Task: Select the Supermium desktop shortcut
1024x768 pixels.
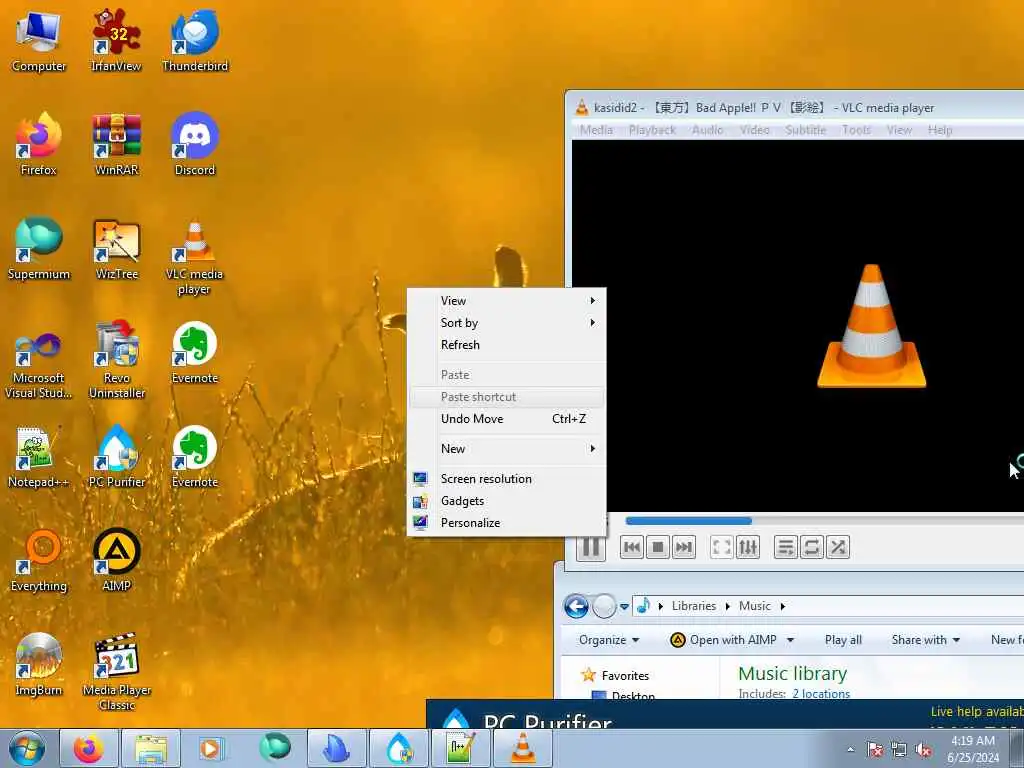Action: [39, 249]
